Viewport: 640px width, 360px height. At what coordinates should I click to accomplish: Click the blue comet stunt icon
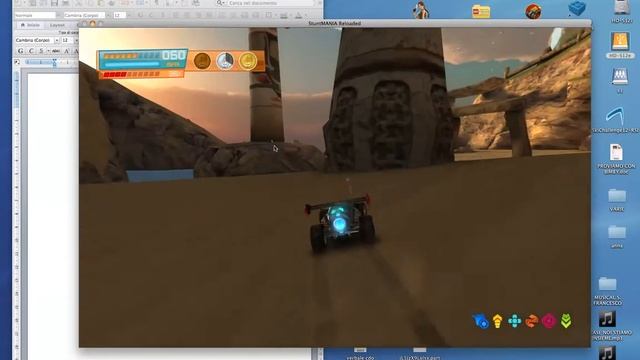click(x=480, y=321)
